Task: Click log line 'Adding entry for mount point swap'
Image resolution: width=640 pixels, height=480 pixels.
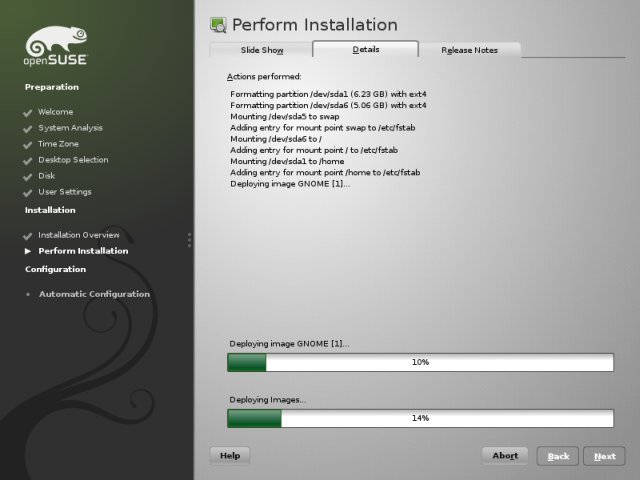Action: click(x=322, y=128)
